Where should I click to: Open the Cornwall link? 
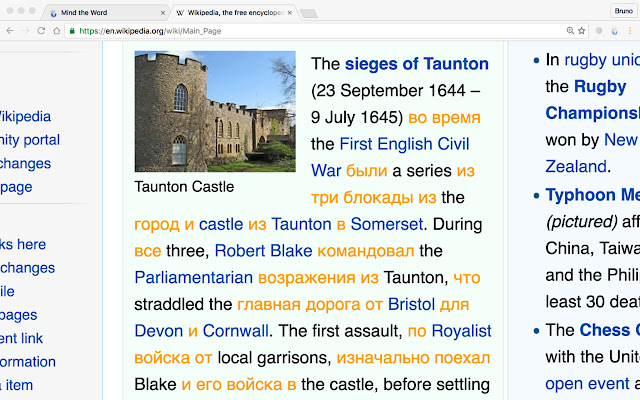[x=236, y=331]
